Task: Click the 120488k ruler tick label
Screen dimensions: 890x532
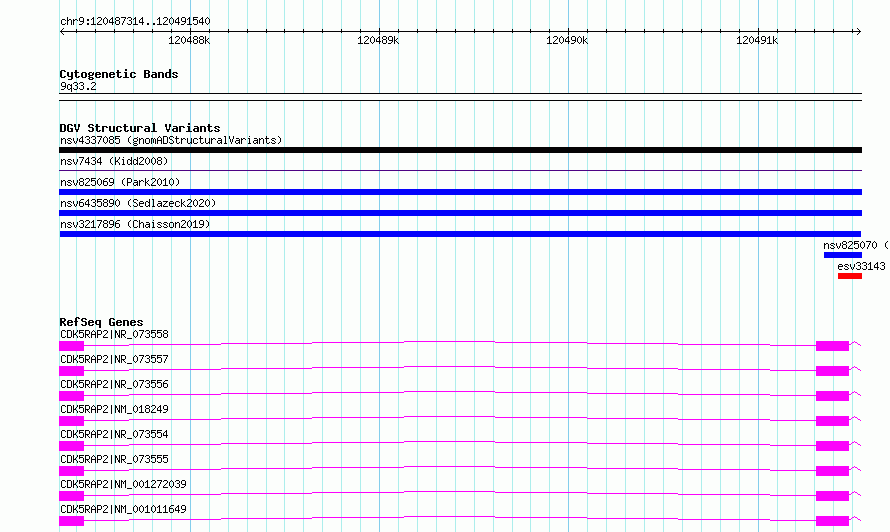Action: pos(189,40)
